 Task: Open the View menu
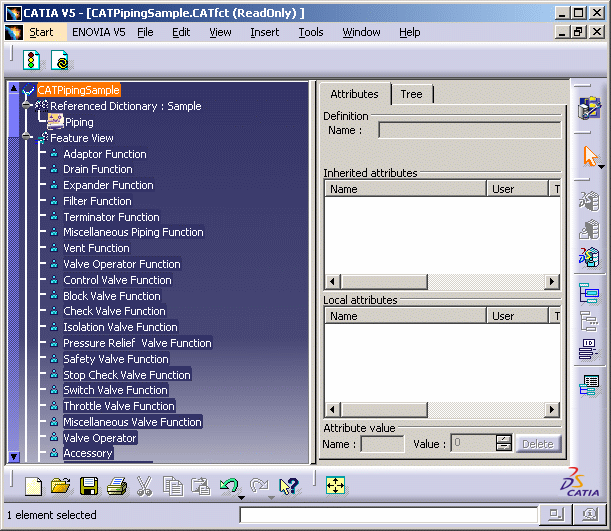[220, 32]
